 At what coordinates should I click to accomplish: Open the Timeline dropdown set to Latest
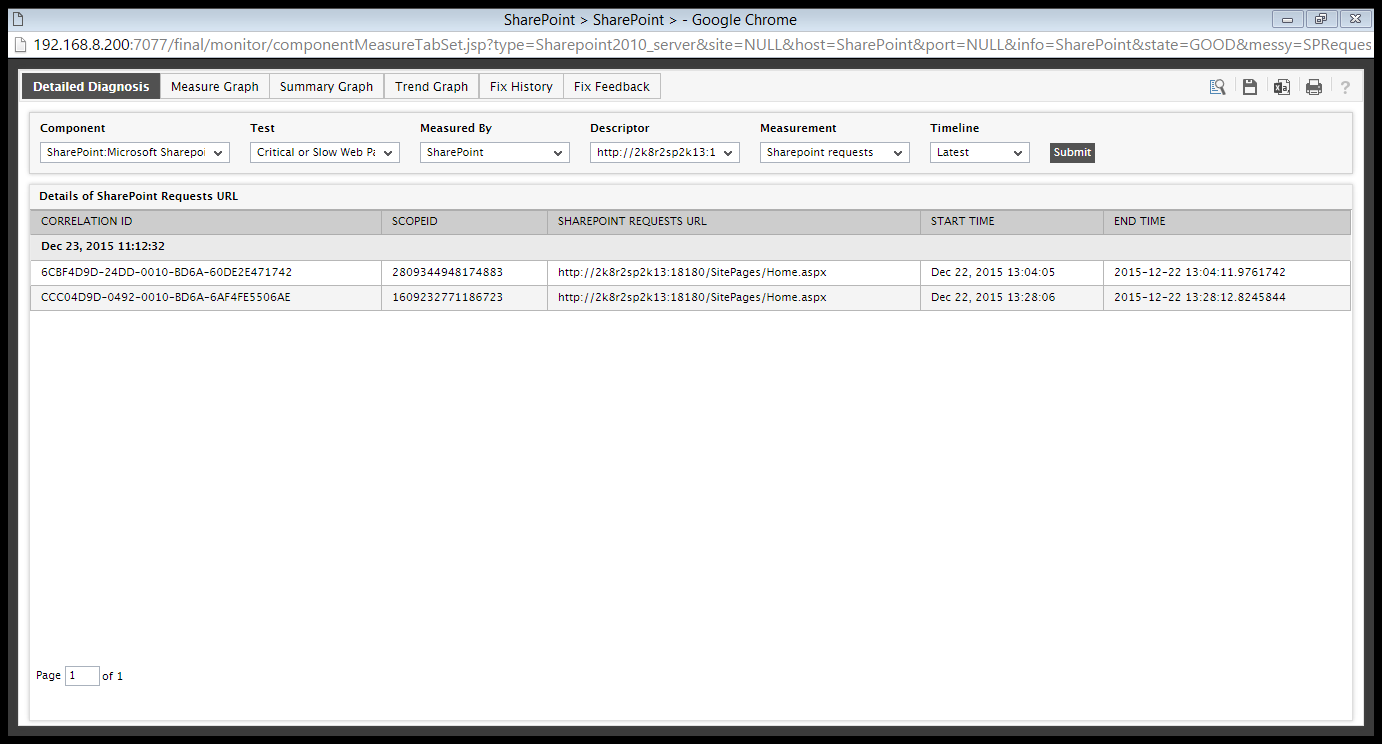[x=980, y=152]
